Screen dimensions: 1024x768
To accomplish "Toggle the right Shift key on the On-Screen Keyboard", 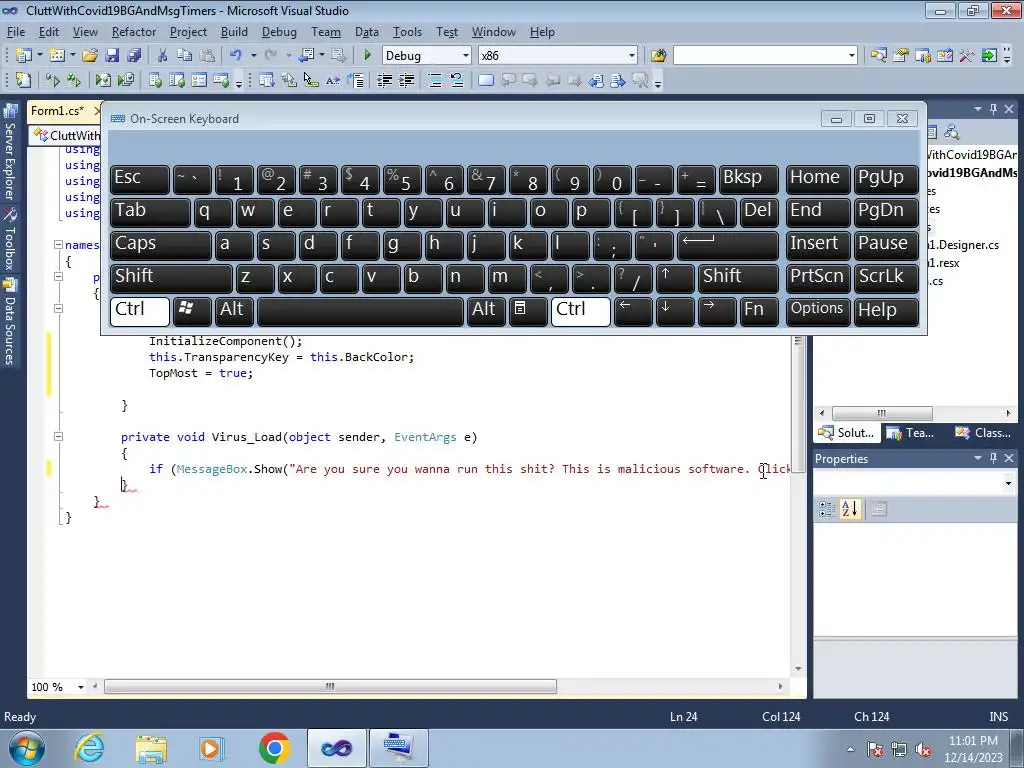I will (x=738, y=278).
